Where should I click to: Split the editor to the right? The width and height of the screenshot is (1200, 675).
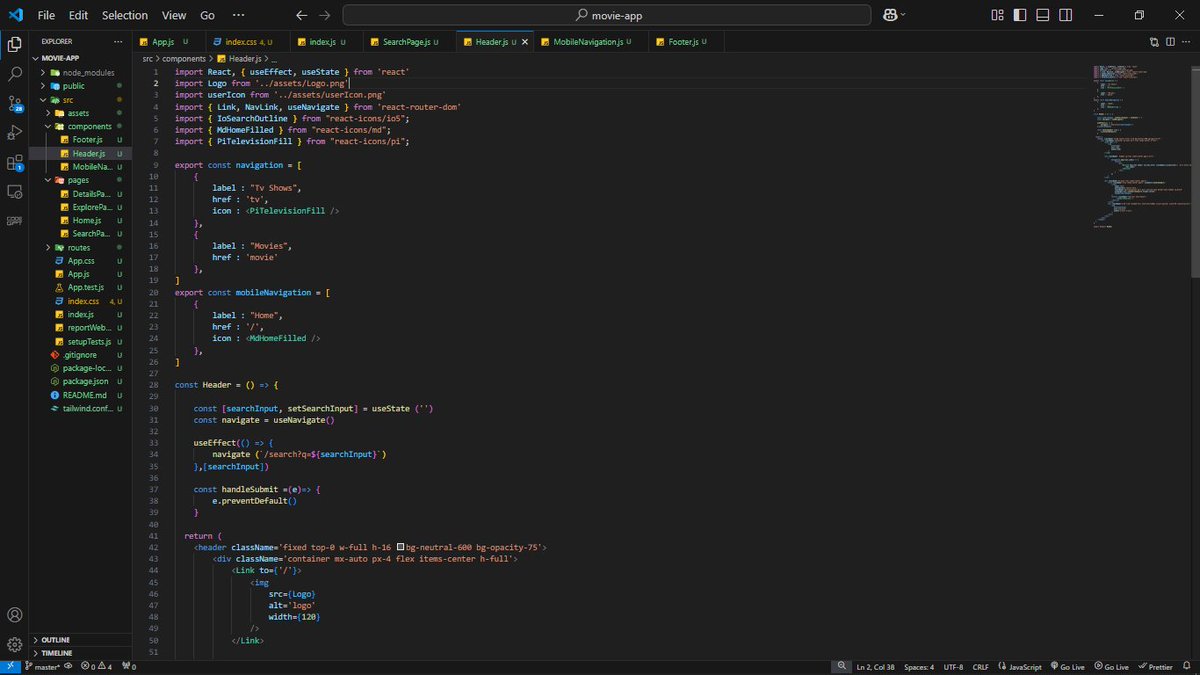[1170, 42]
